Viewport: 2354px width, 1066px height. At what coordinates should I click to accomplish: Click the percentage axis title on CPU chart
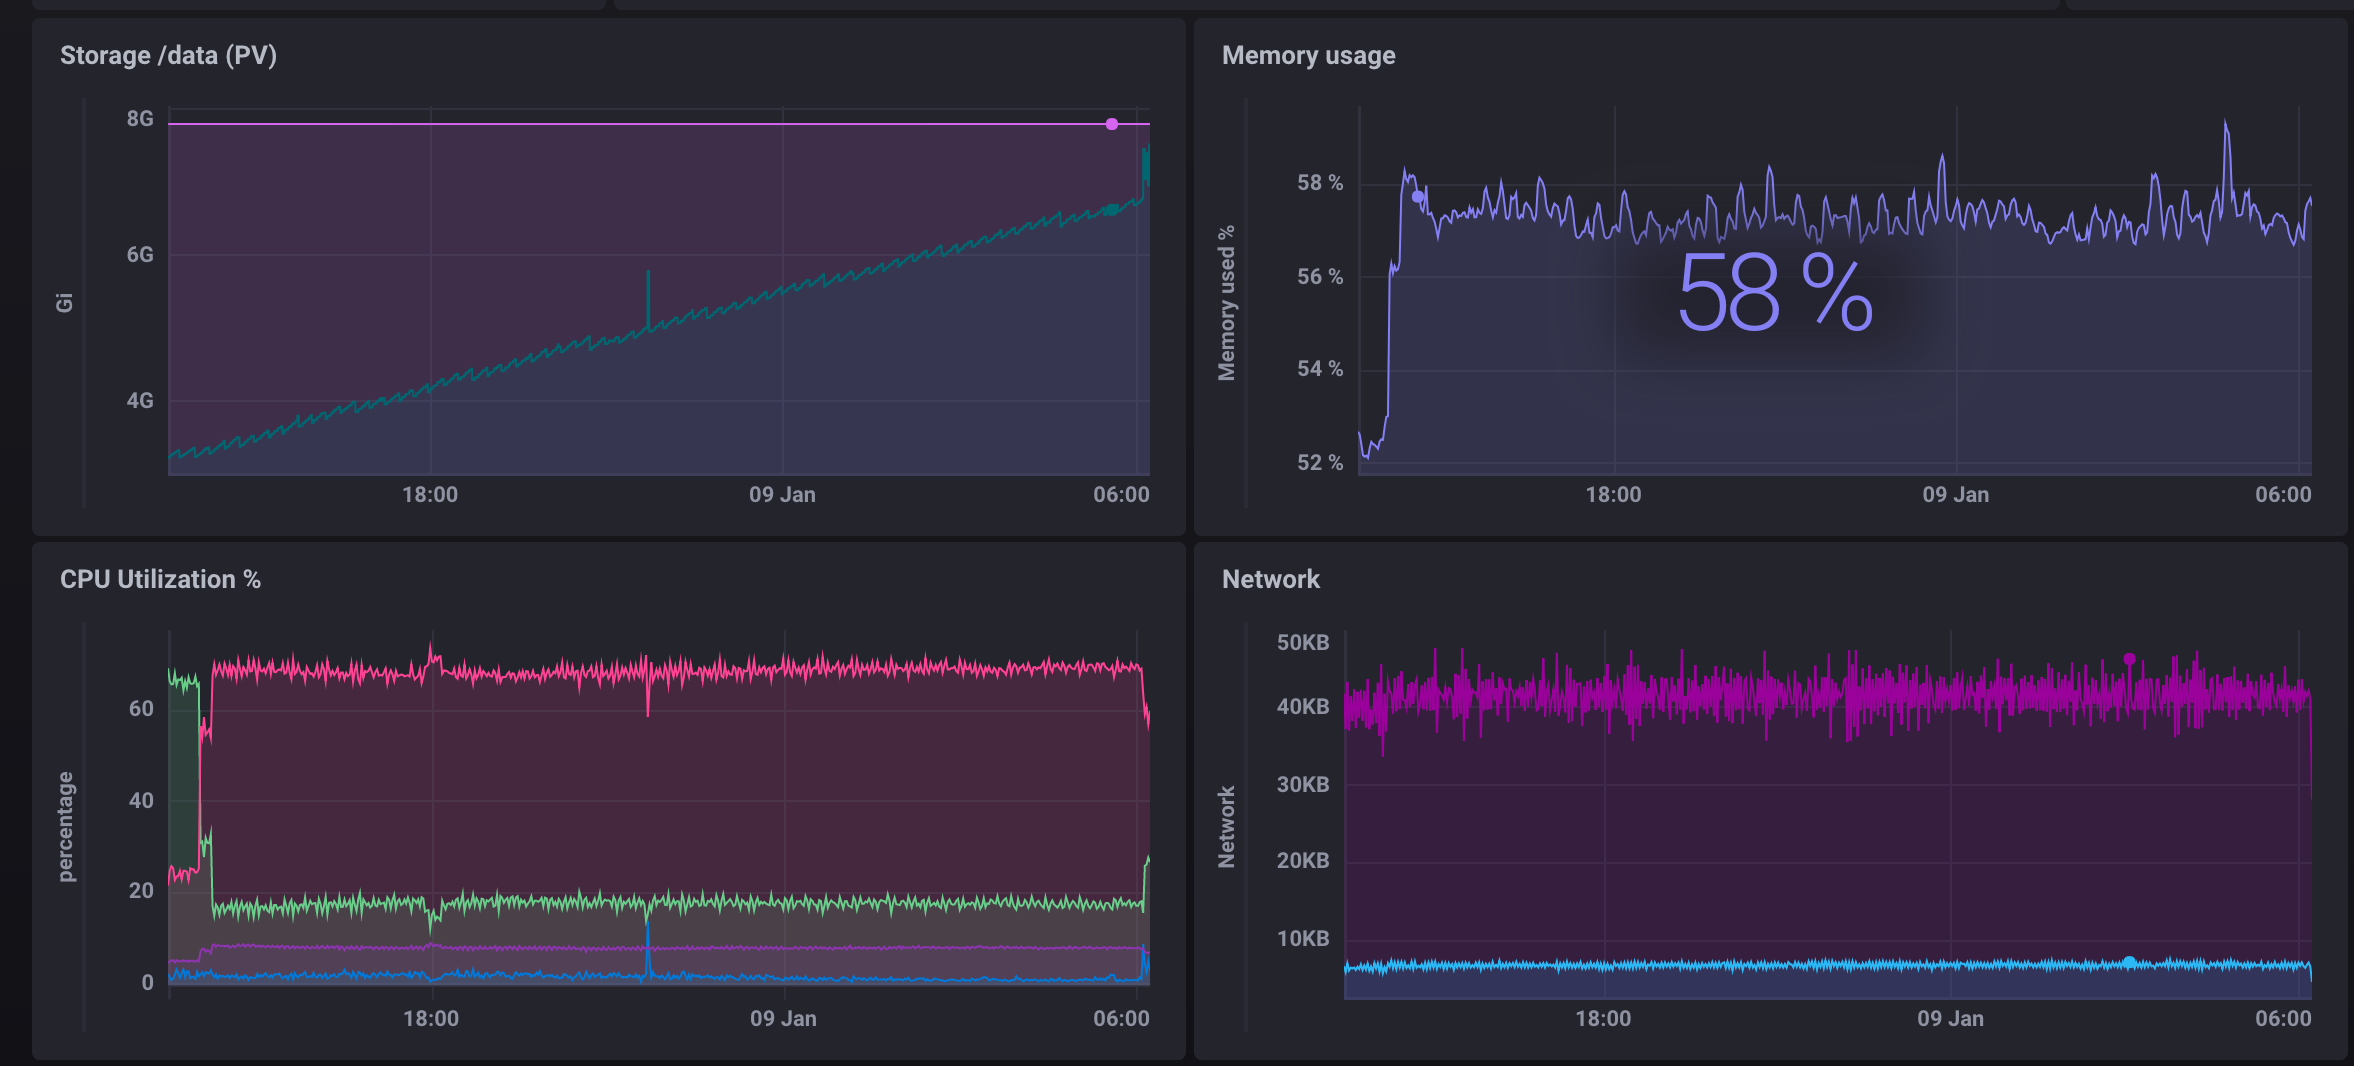click(x=66, y=827)
